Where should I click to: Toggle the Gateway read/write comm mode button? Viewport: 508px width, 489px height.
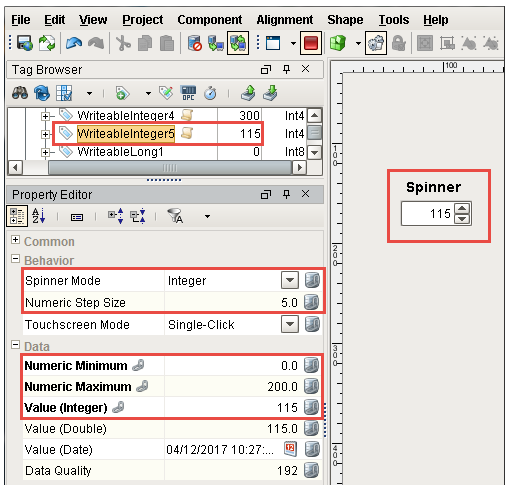click(x=238, y=43)
